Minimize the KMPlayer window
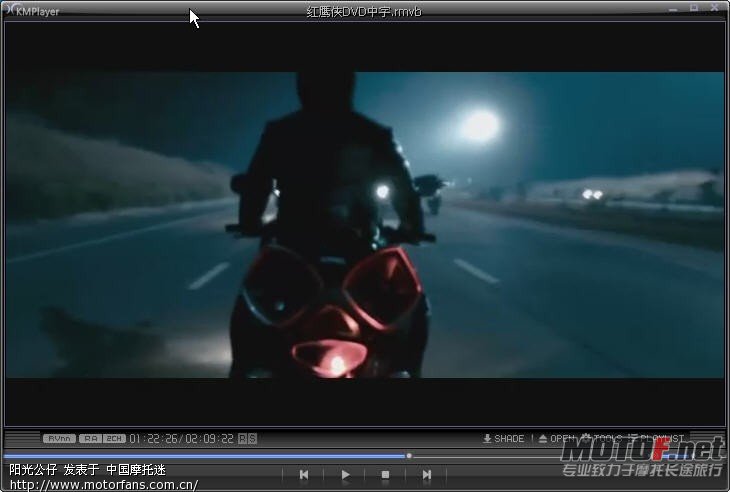The image size is (730, 492). 674,8
